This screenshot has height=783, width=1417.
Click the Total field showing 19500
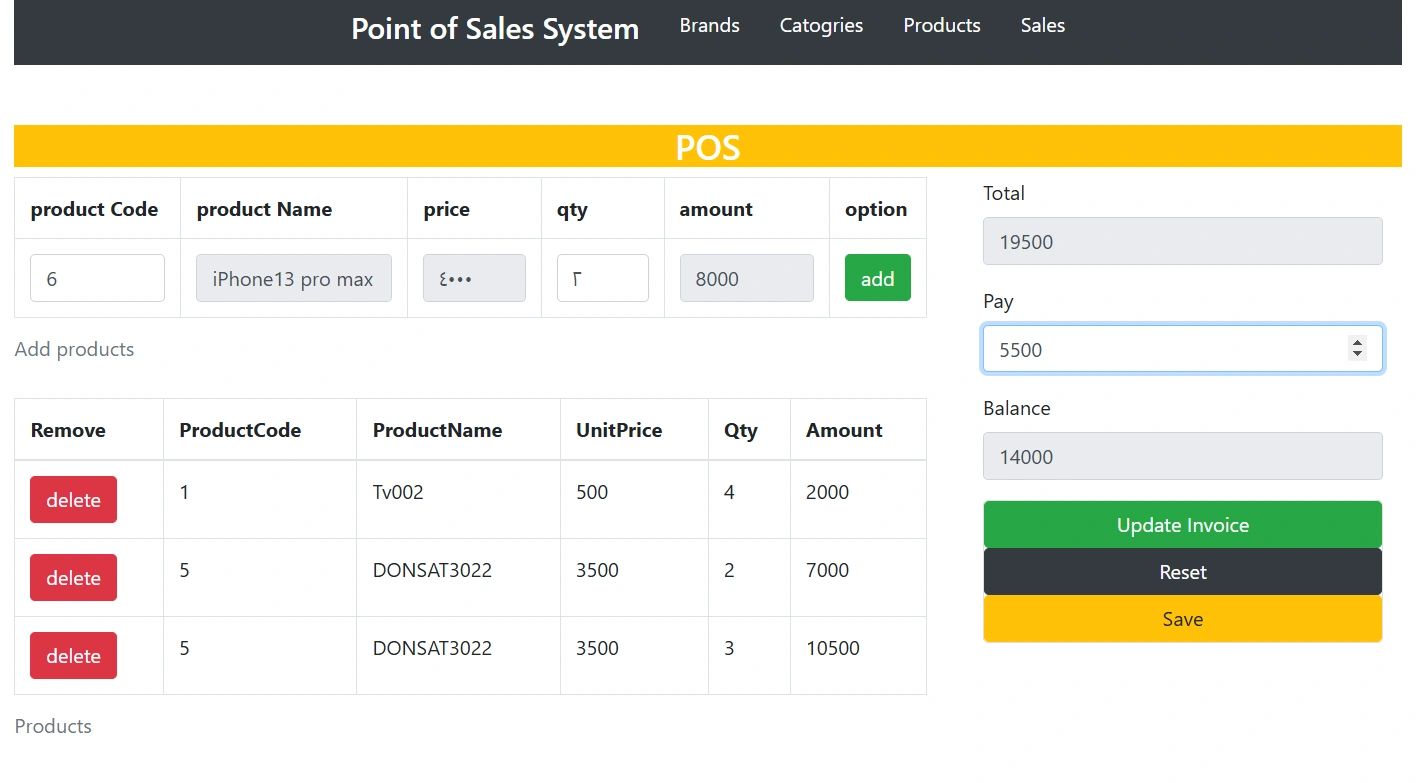(1182, 241)
